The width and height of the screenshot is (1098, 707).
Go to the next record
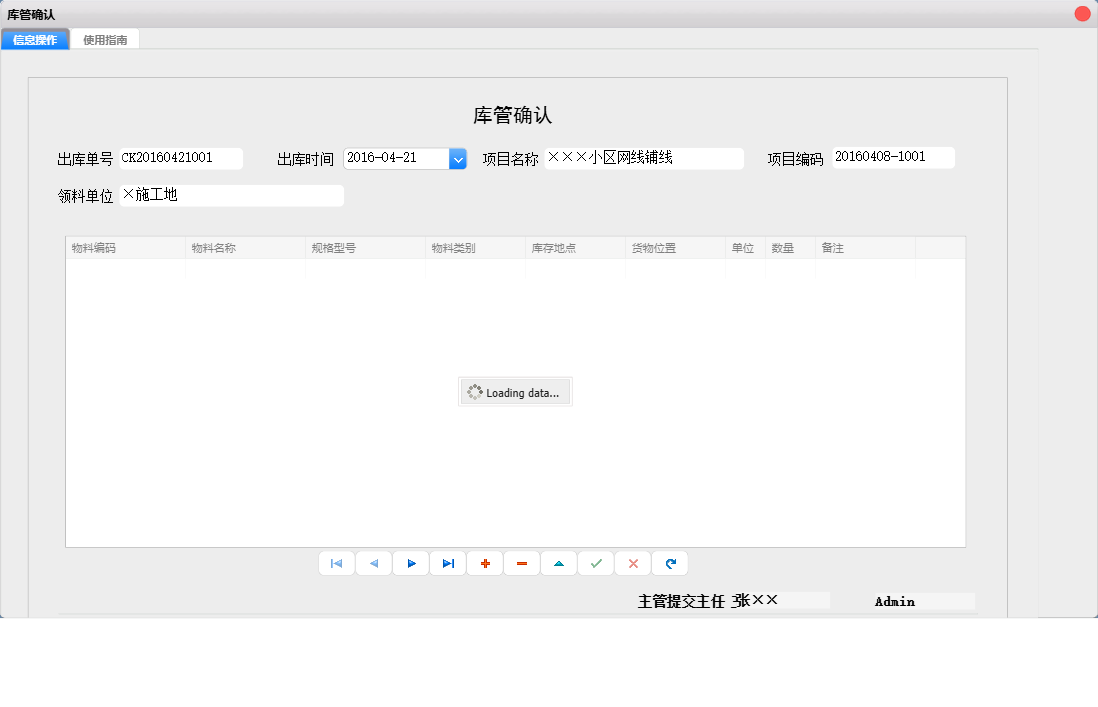point(410,563)
